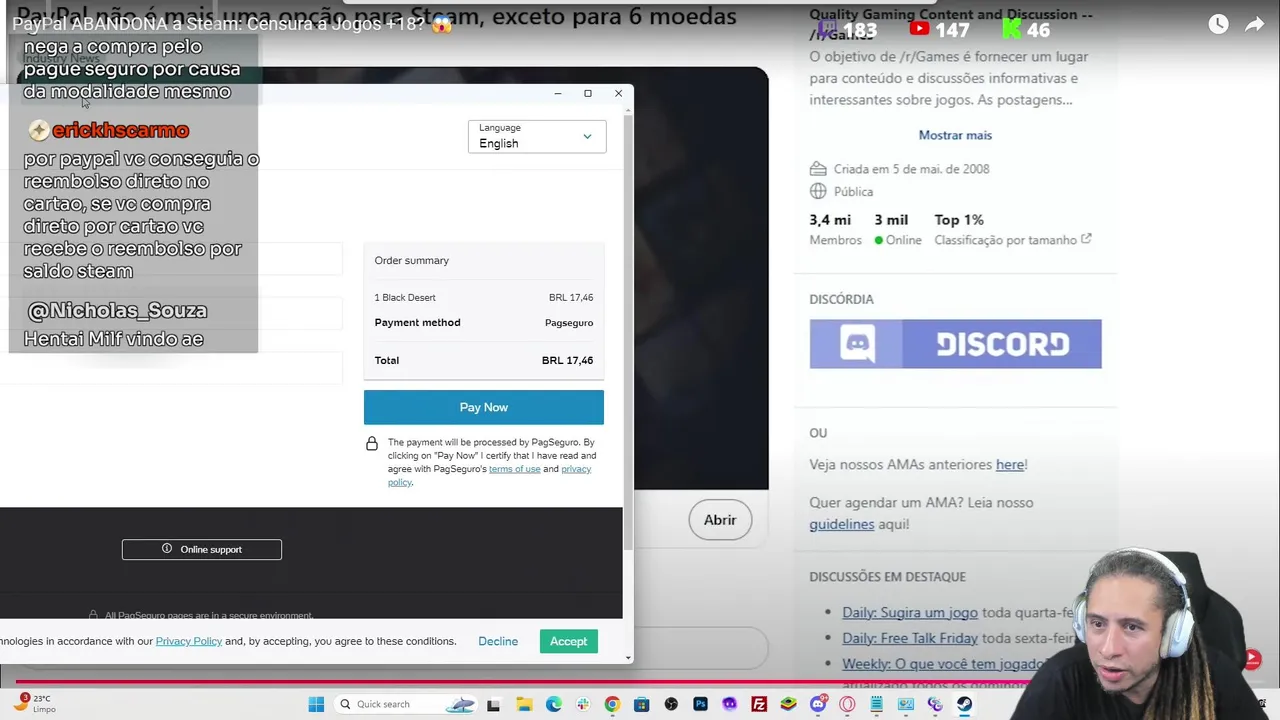Click the Abrir button
1280x720 pixels.
pos(720,520)
